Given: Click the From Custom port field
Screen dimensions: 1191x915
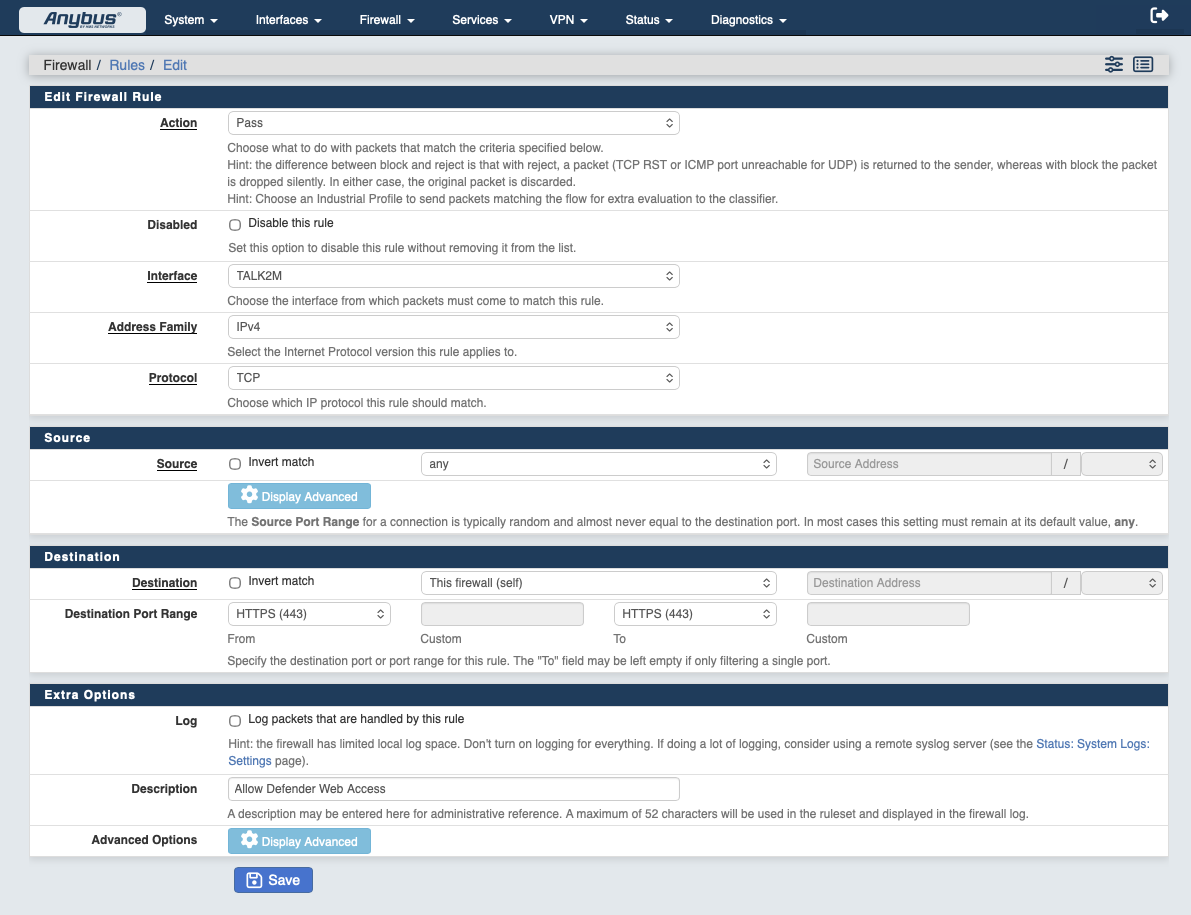Looking at the screenshot, I should (x=502, y=614).
